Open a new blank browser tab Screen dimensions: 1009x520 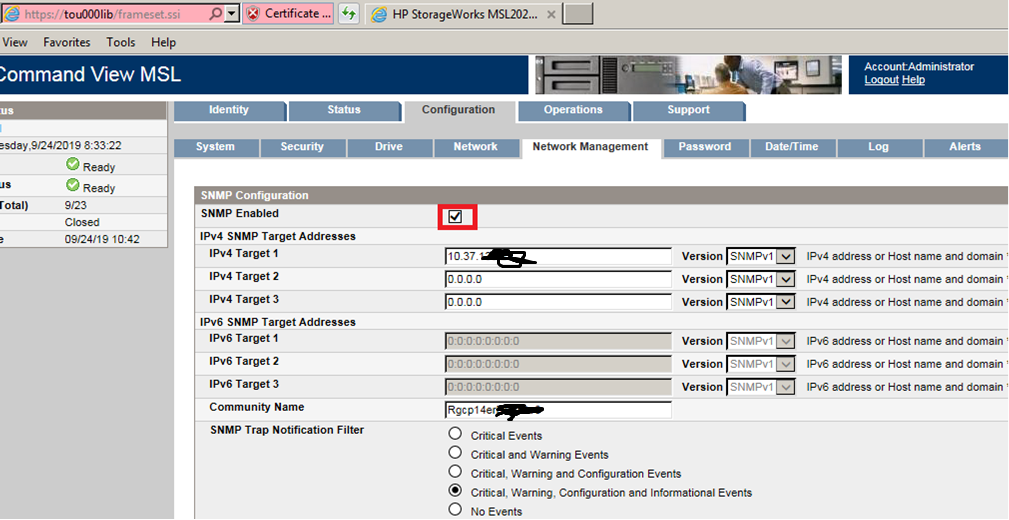click(x=578, y=13)
